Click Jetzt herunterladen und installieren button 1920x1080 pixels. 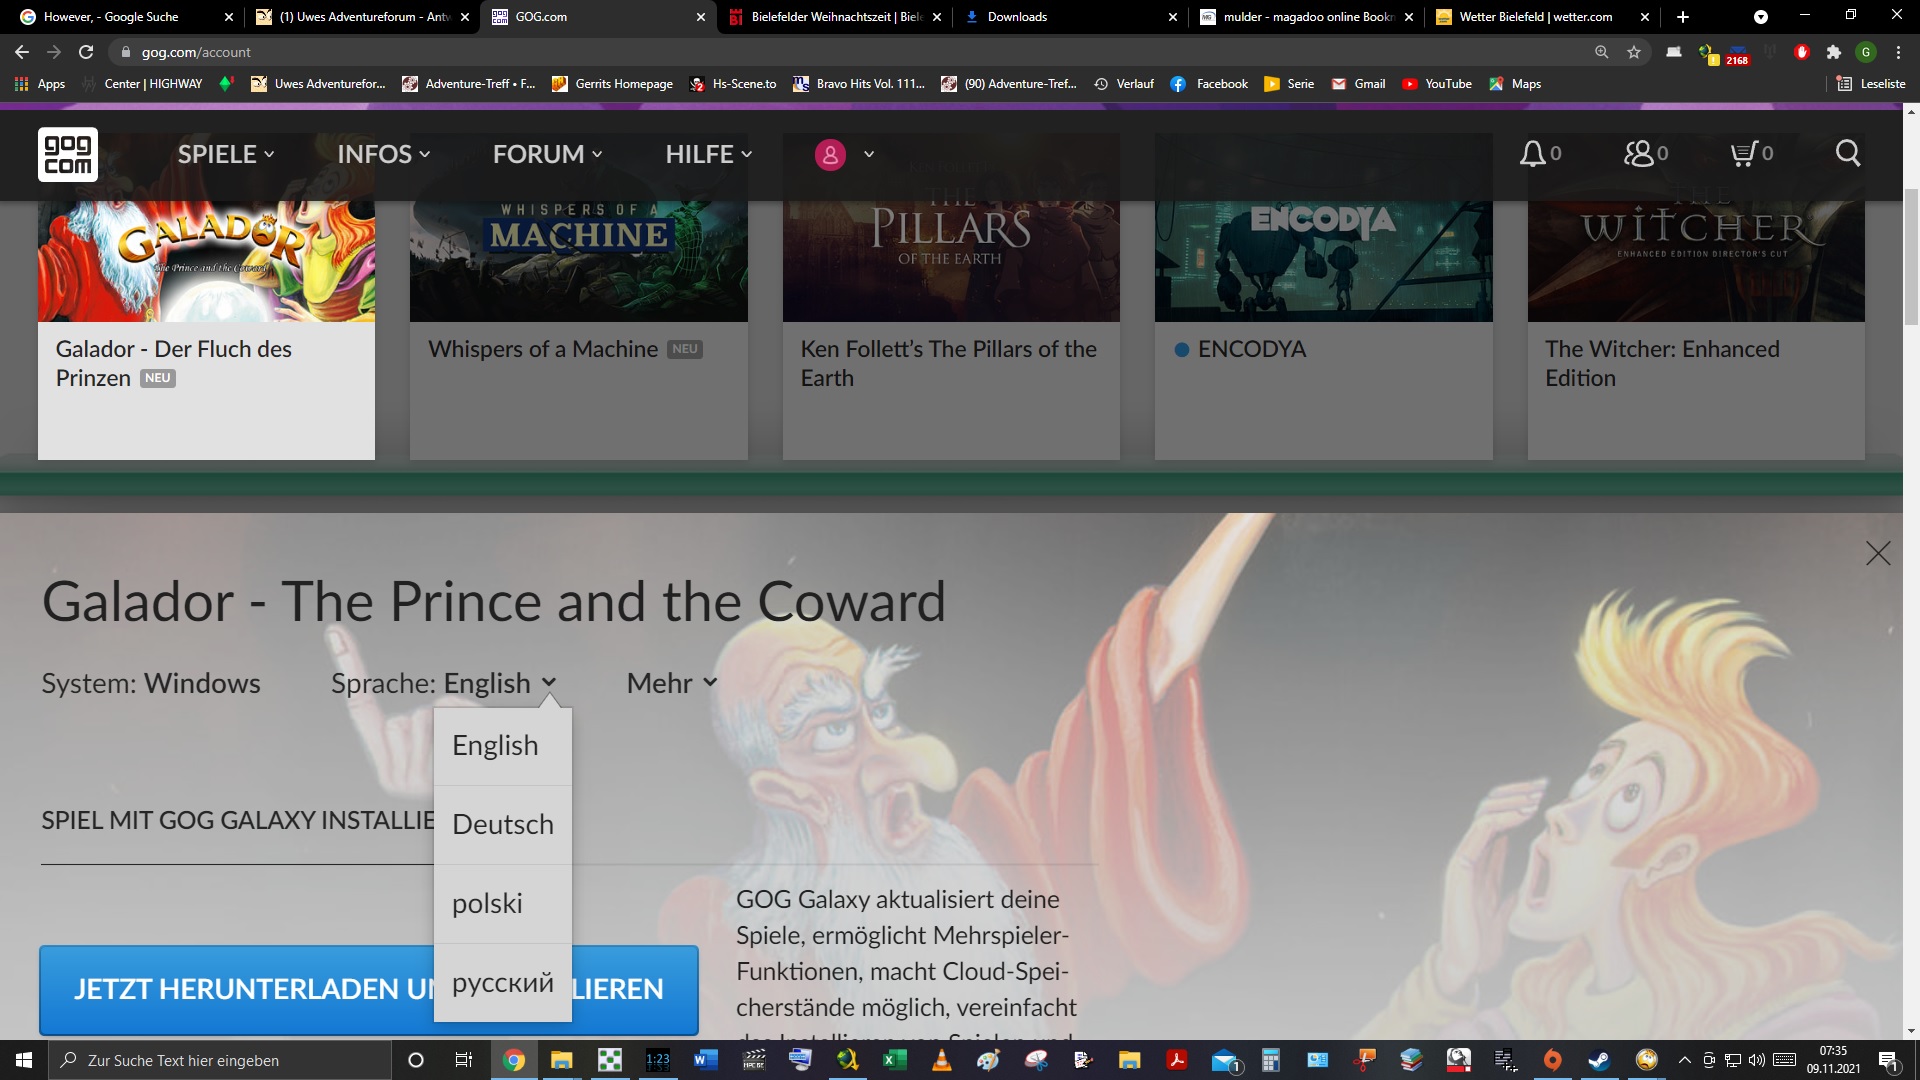368,990
